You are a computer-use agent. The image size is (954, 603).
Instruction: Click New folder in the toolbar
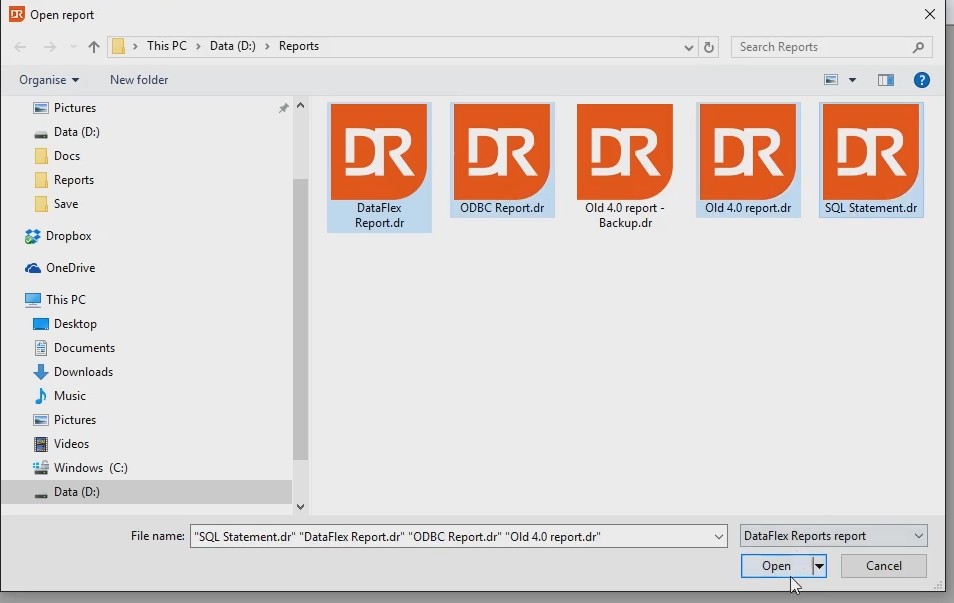(139, 80)
